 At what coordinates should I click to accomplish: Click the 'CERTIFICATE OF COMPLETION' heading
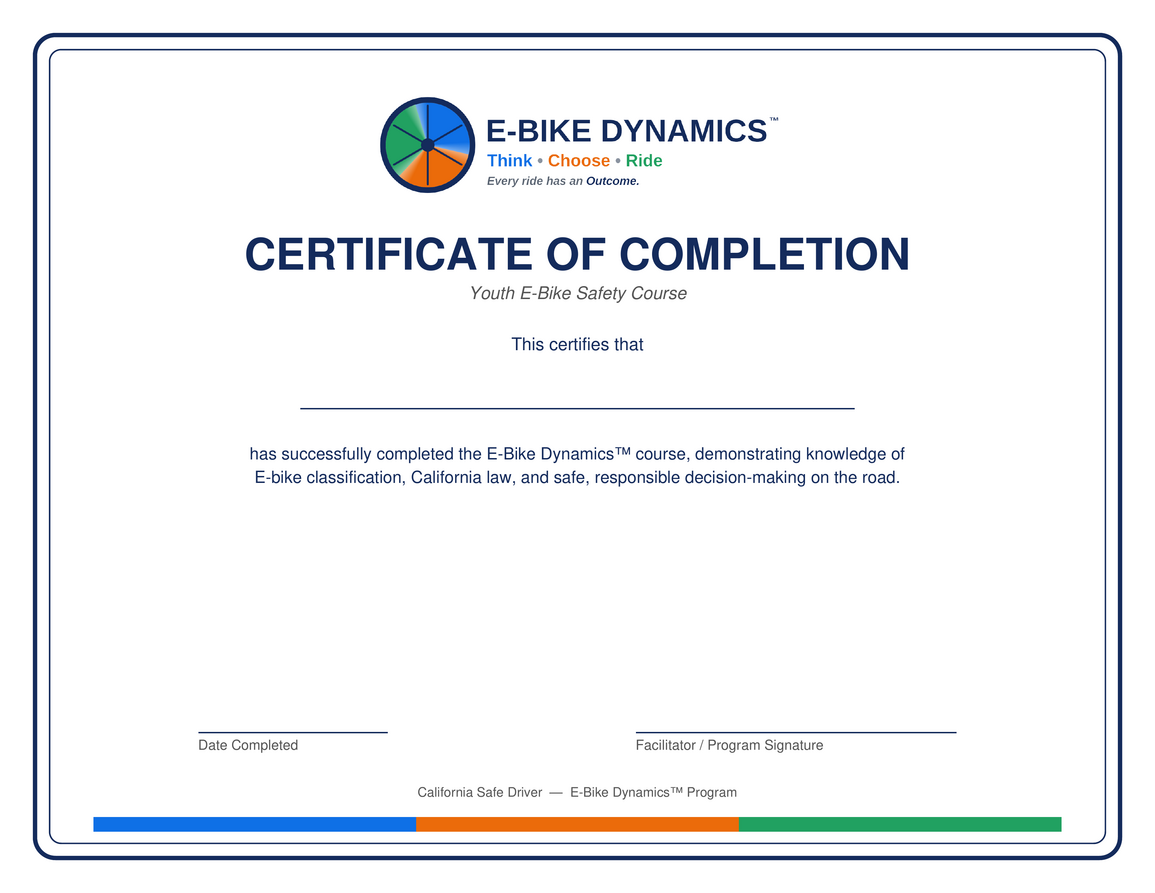[x=578, y=254]
